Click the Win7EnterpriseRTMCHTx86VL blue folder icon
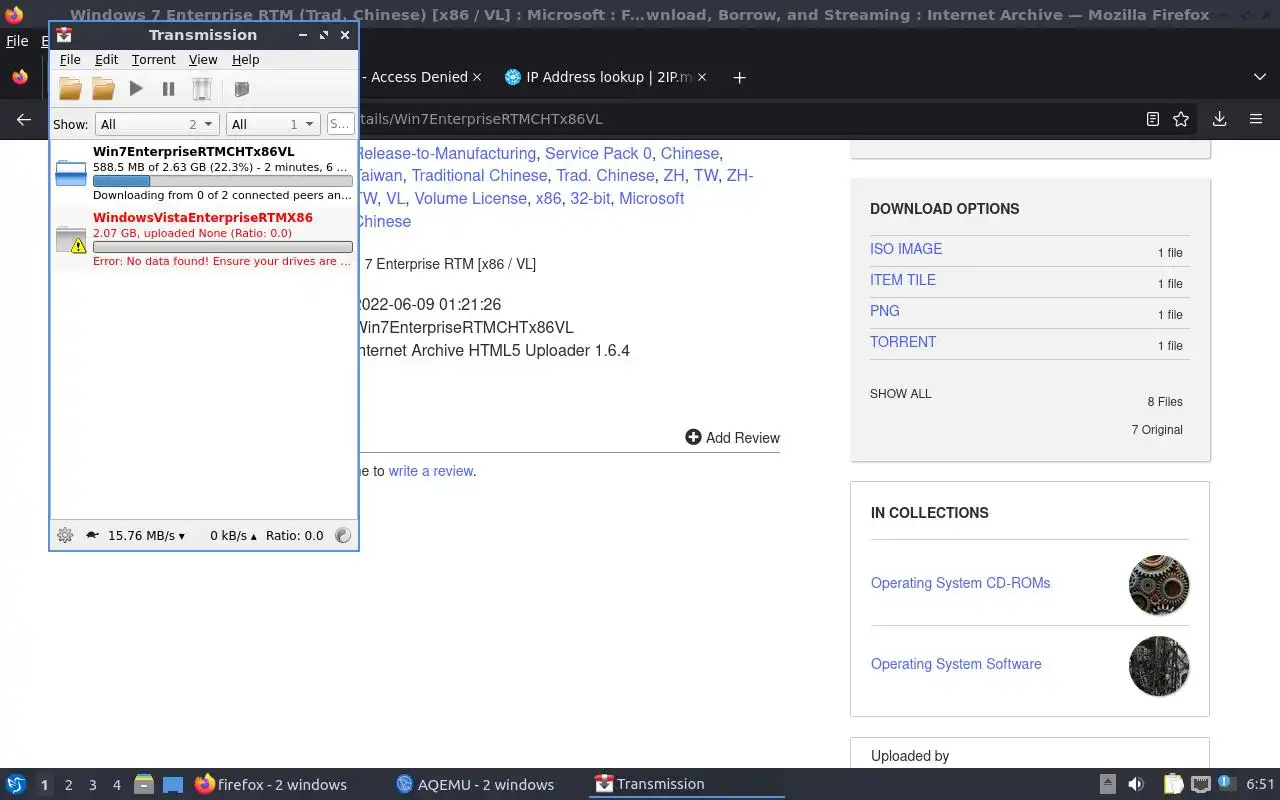 pyautogui.click(x=71, y=173)
